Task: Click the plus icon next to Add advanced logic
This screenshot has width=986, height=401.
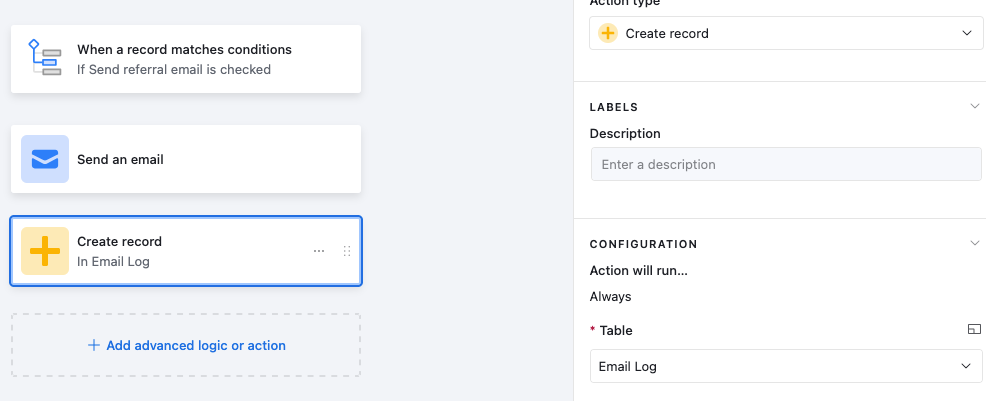Action: 94,345
